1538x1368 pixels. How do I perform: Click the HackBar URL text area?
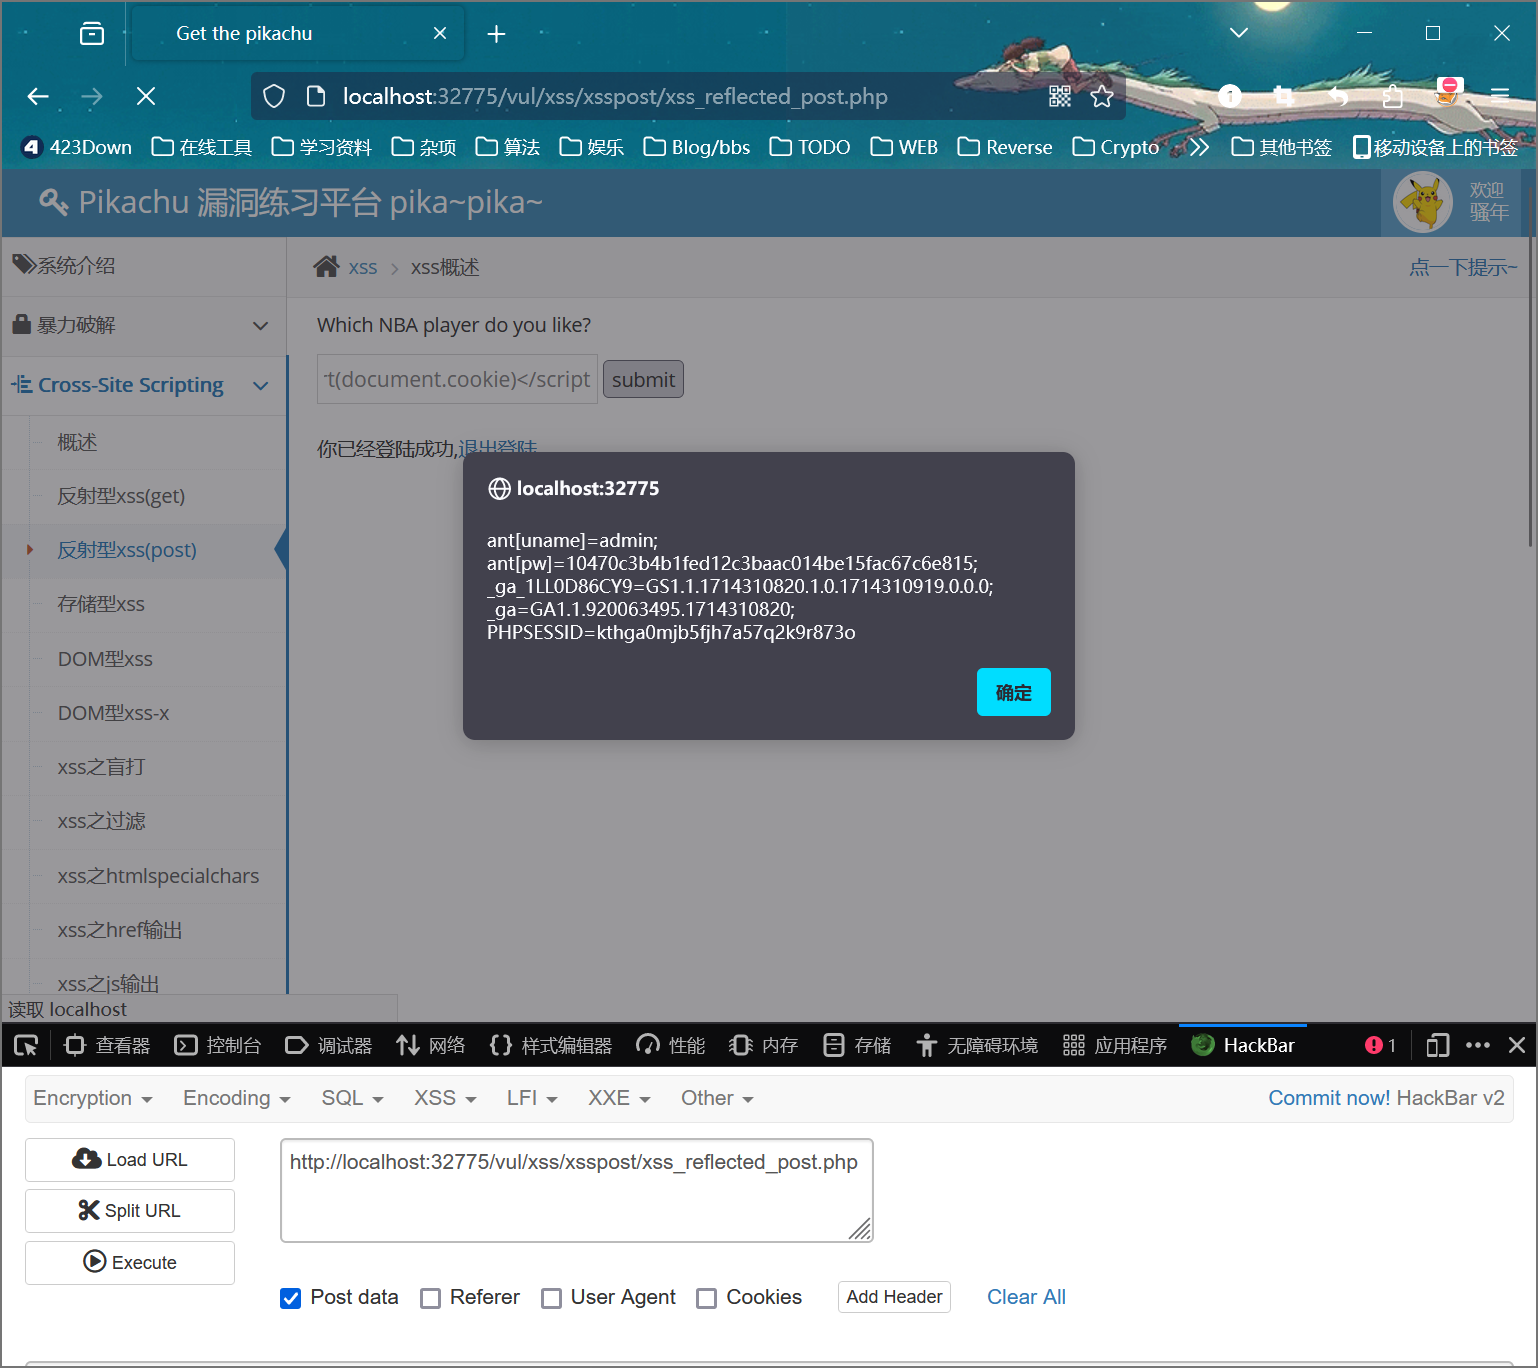click(576, 1190)
